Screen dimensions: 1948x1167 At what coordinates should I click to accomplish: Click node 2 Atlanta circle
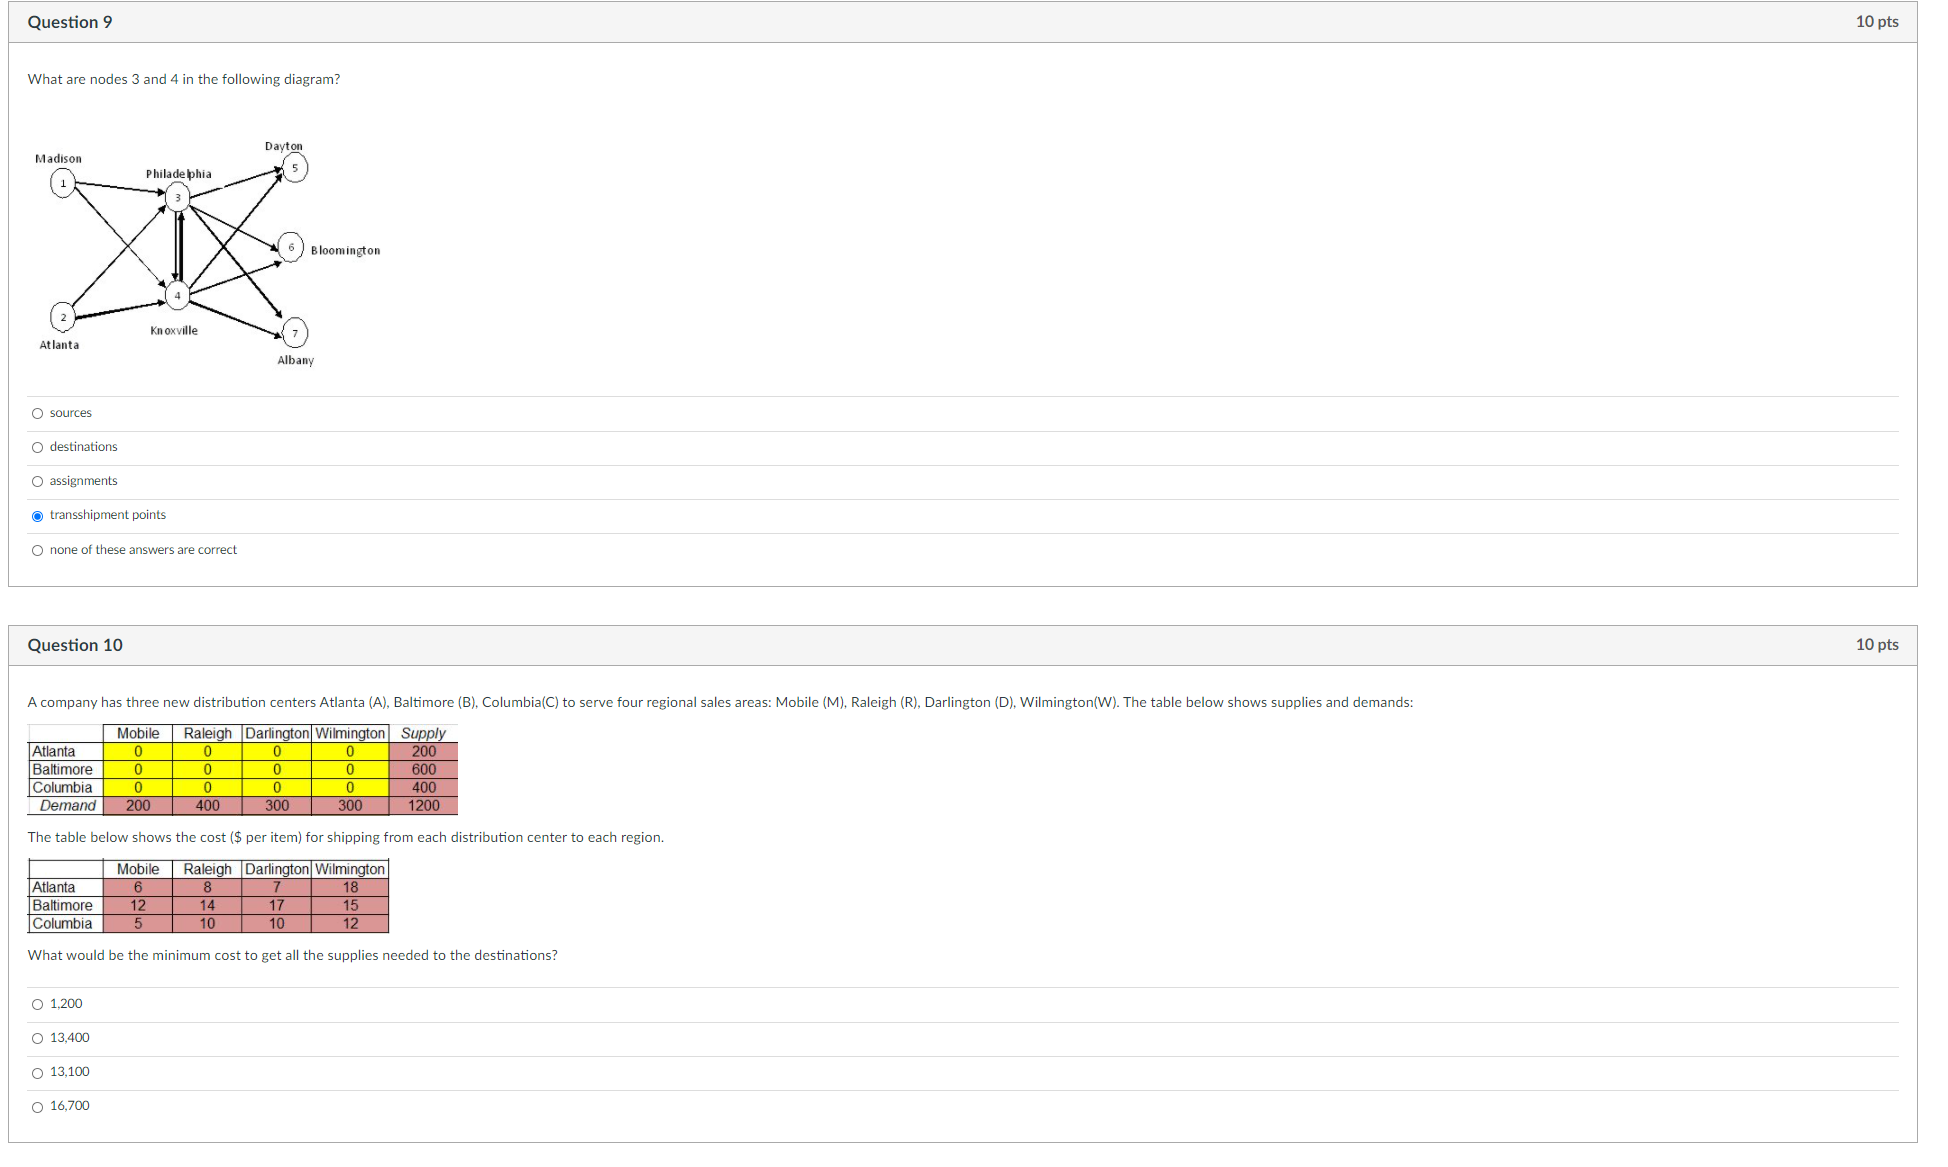coord(63,317)
